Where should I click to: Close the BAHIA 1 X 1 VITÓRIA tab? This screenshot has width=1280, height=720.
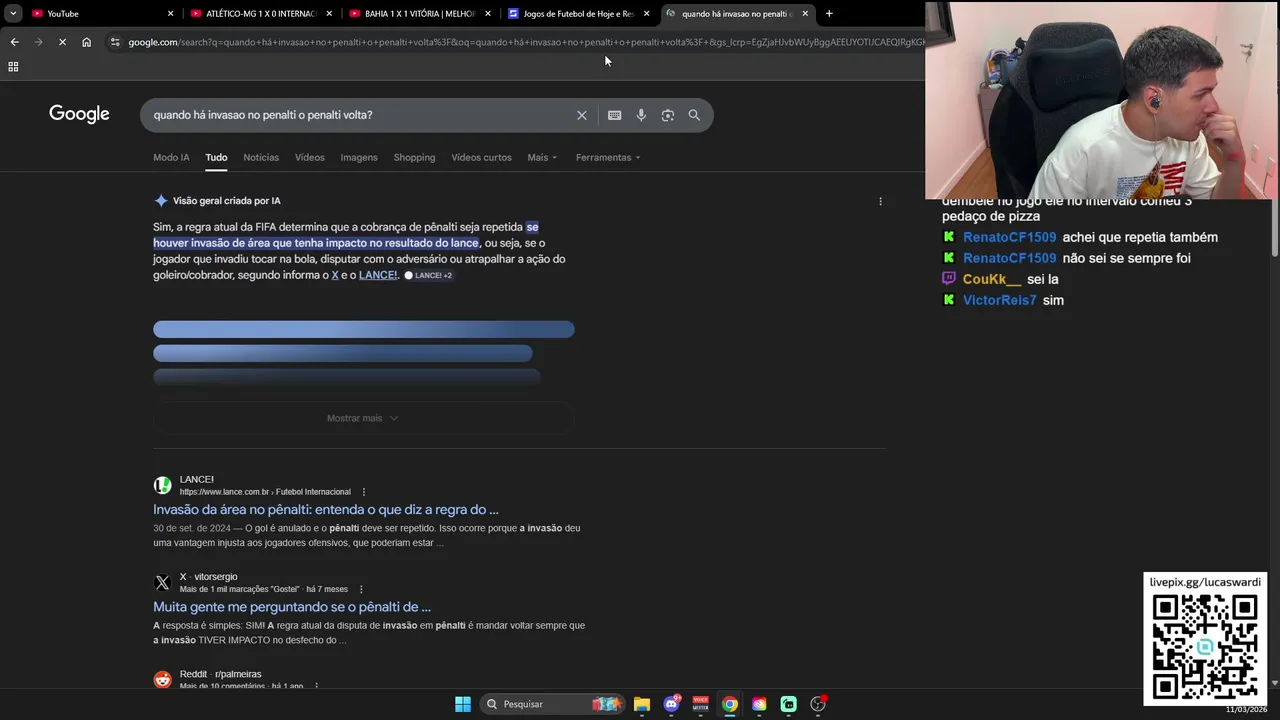pyautogui.click(x=488, y=13)
